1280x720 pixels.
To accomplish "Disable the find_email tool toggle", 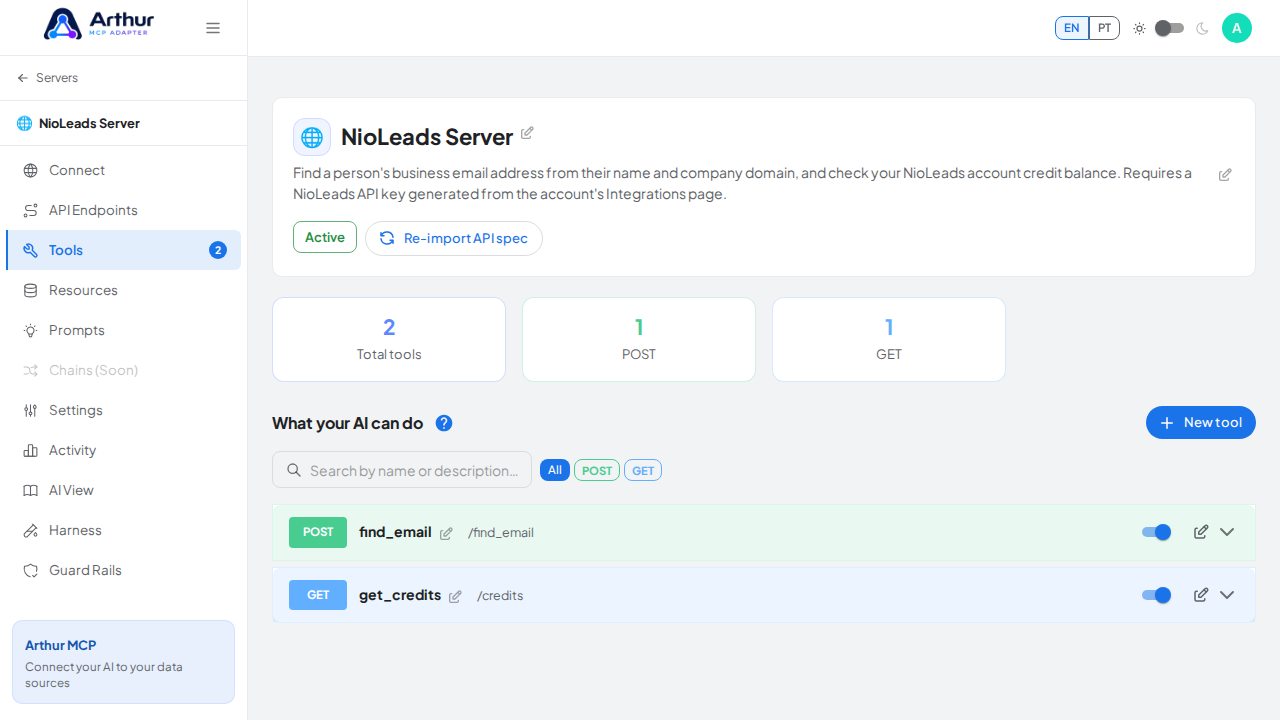I will tap(1157, 532).
